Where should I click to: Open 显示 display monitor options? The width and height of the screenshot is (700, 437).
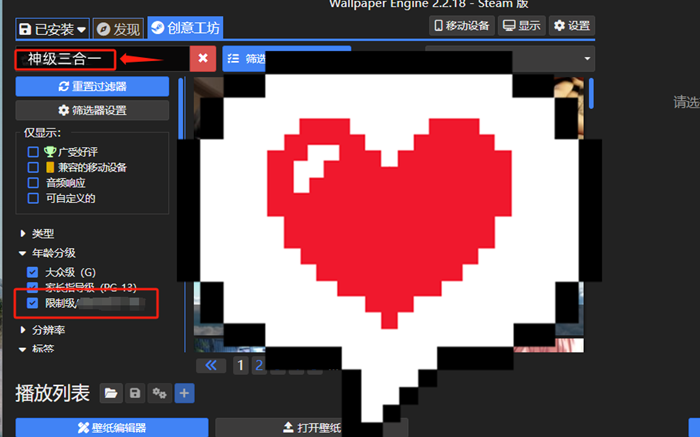coord(522,25)
